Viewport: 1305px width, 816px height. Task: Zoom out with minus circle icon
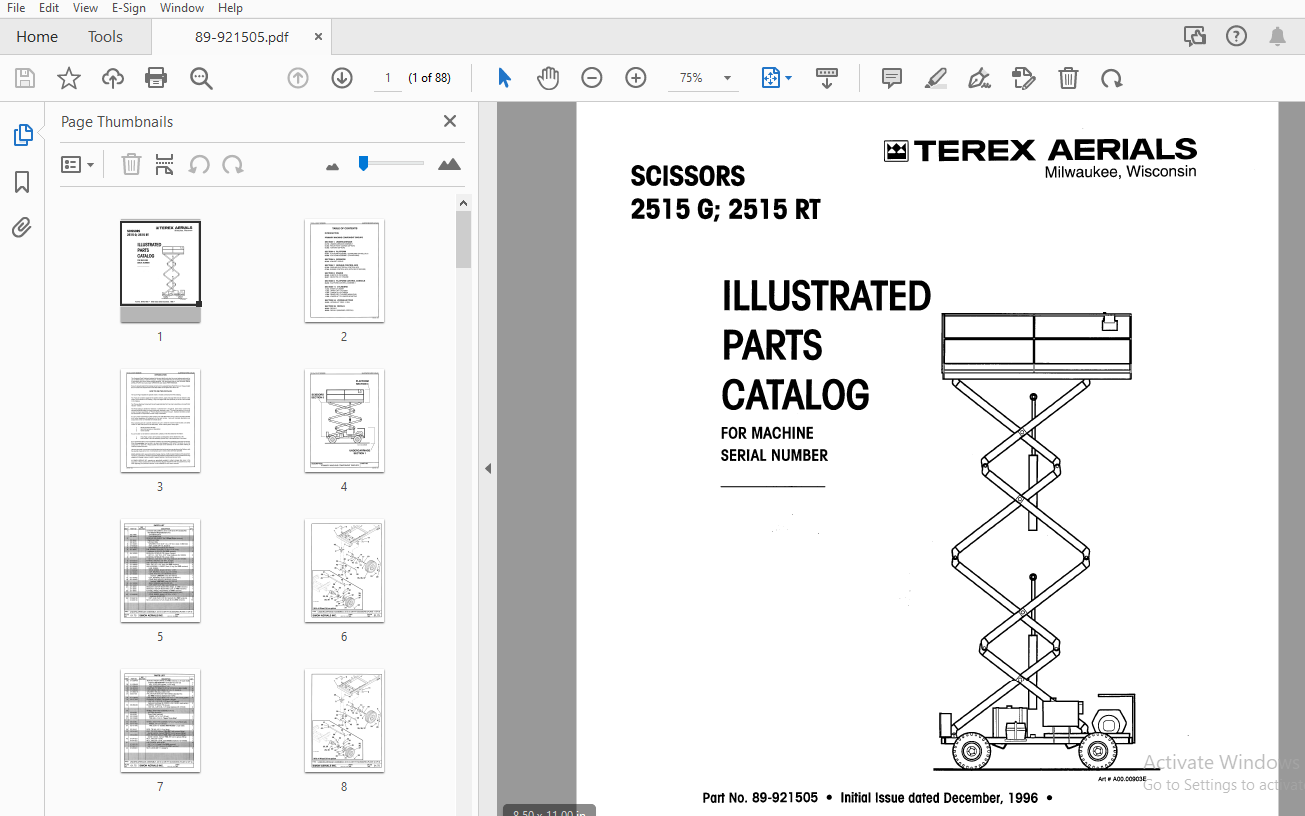(592, 78)
